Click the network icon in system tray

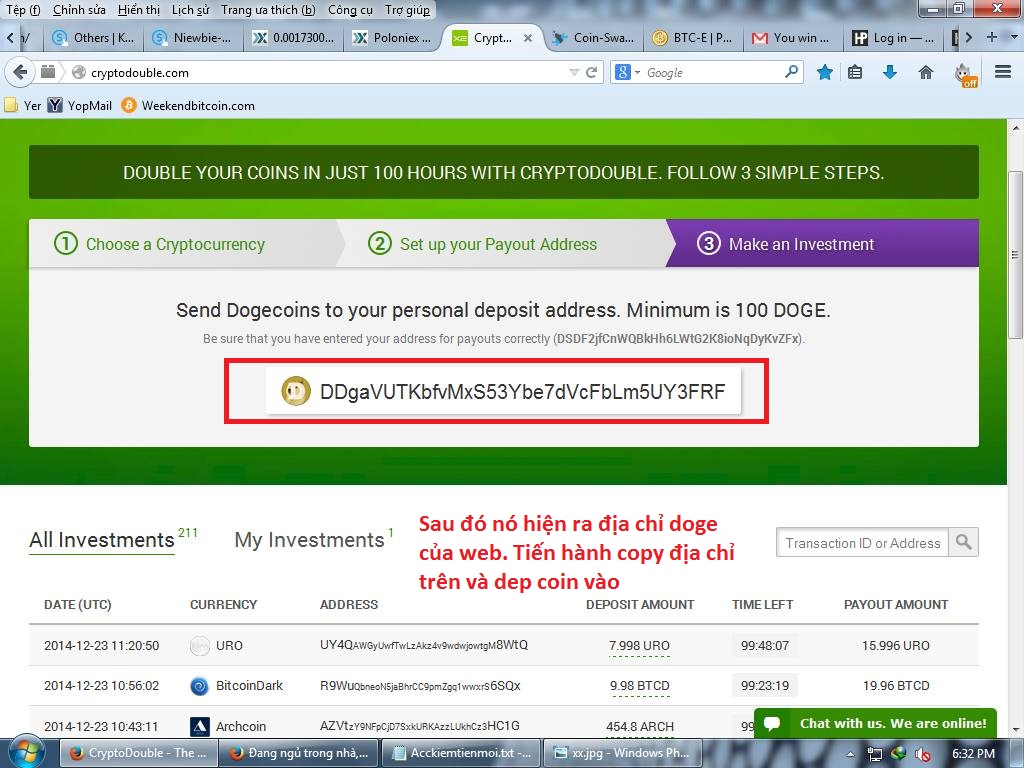[x=874, y=754]
